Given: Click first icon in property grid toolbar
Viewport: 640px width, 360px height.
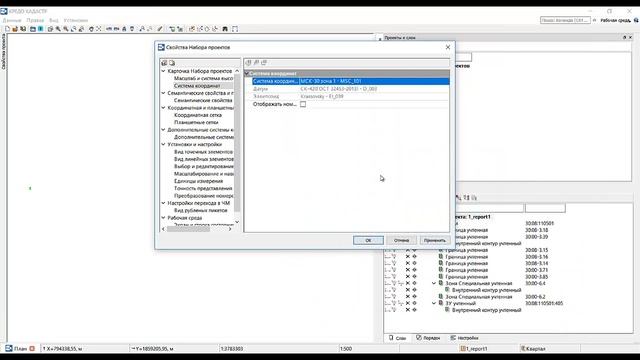Looking at the screenshot, I should [248, 62].
